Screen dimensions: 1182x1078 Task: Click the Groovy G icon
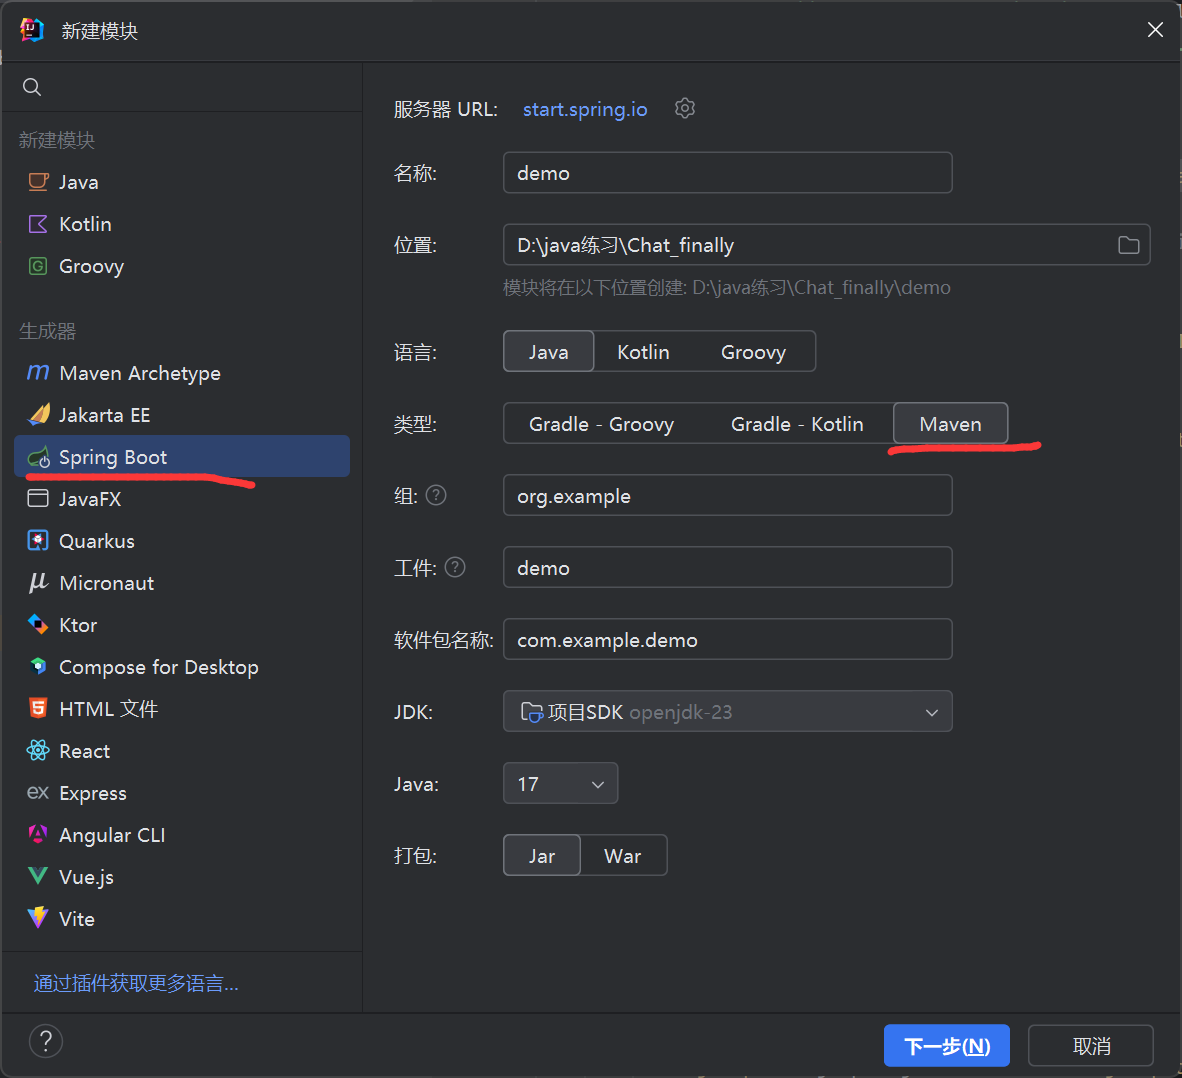click(x=38, y=266)
